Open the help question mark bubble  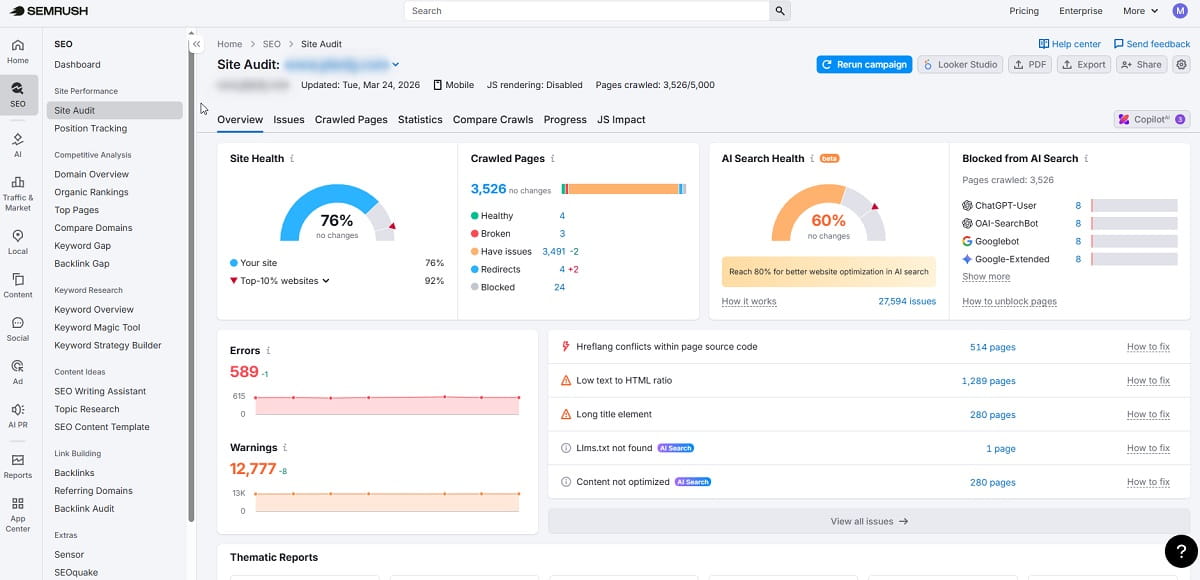click(1180, 551)
